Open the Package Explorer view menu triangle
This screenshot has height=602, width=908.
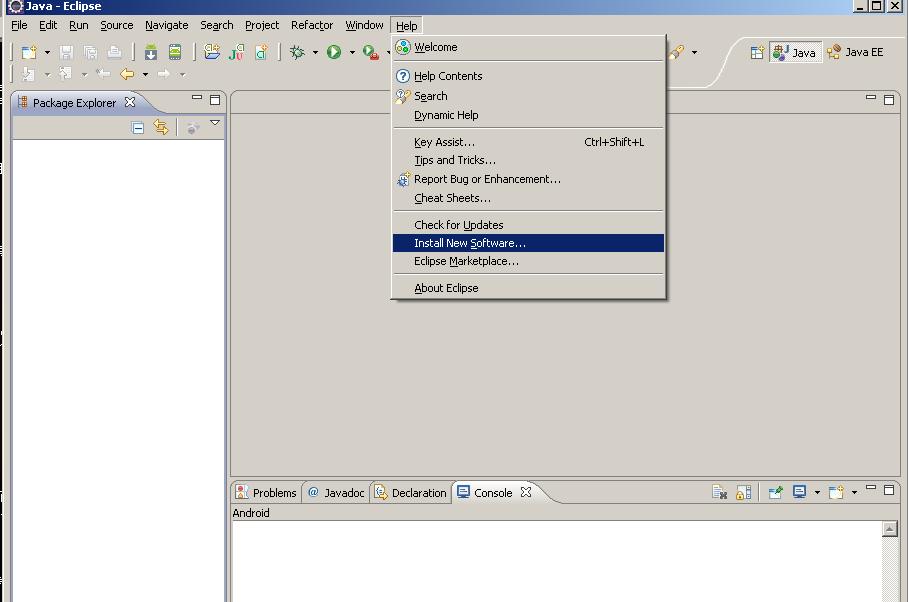click(x=215, y=123)
